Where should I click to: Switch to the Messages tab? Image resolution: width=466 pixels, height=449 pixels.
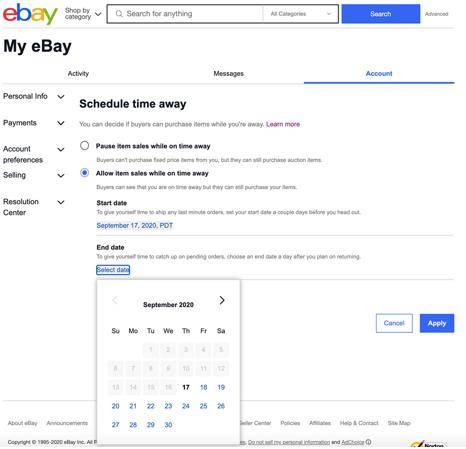coord(228,74)
